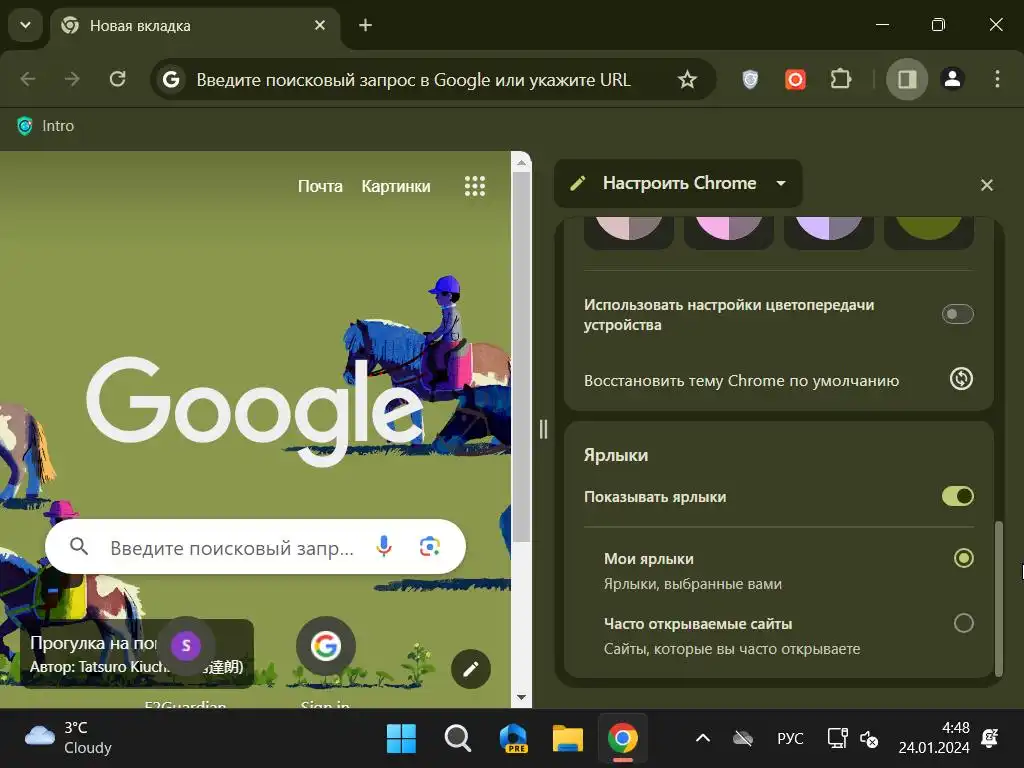Click the Google icon in the address bar
The image size is (1024, 768).
(x=171, y=80)
